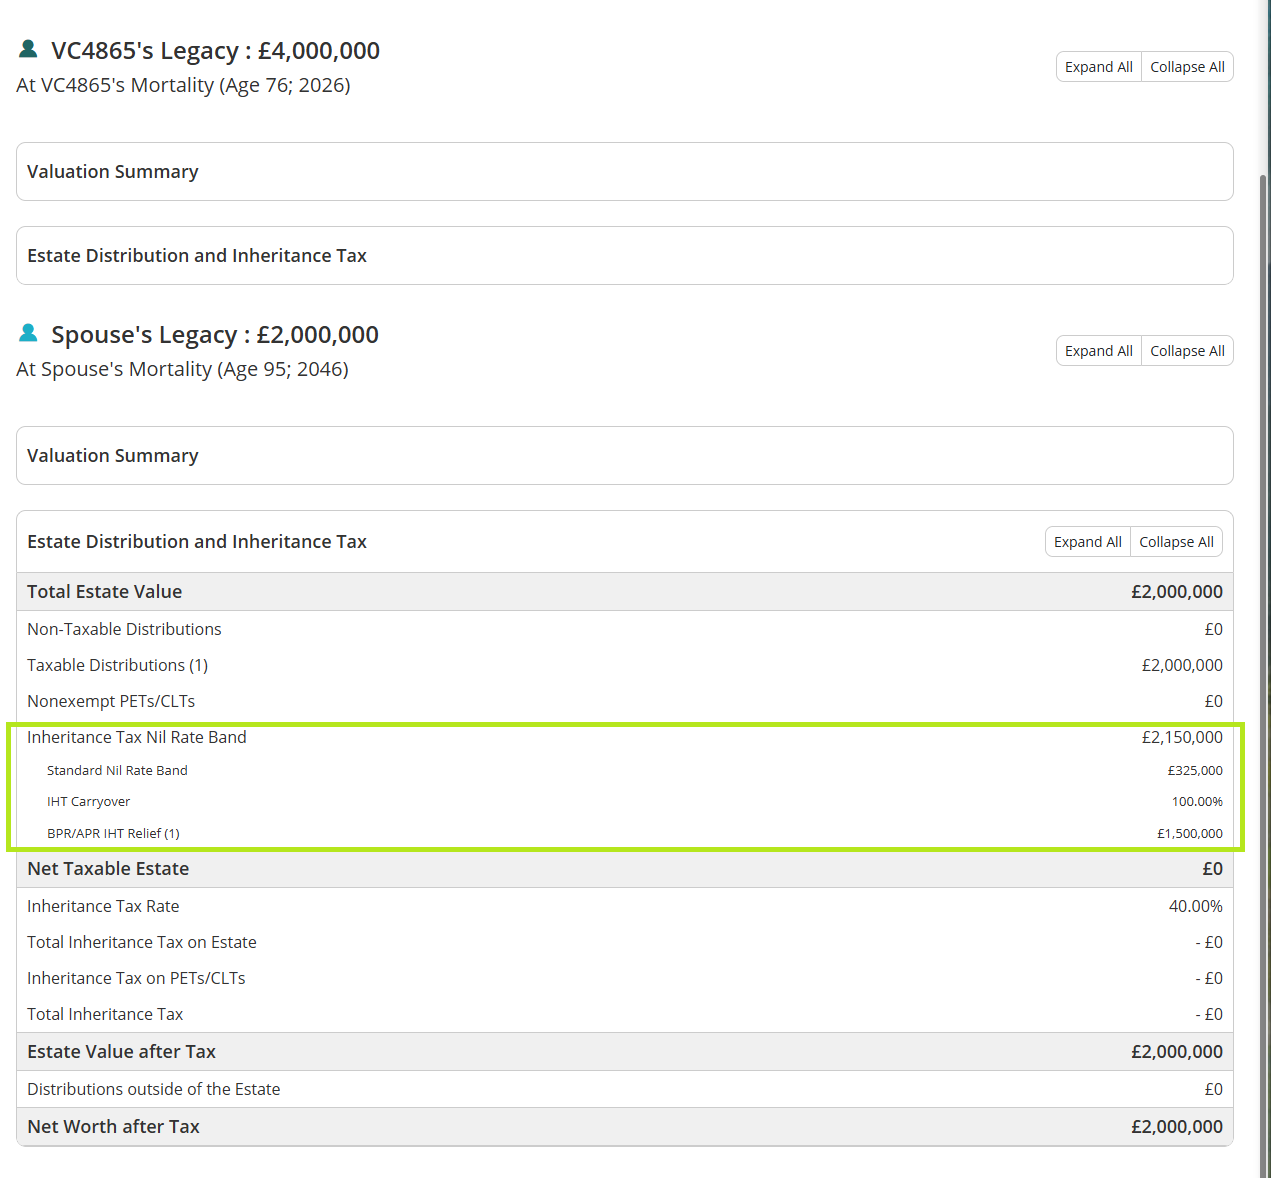
Task: Collapse All sections for VC4865's Legacy
Action: (1187, 67)
